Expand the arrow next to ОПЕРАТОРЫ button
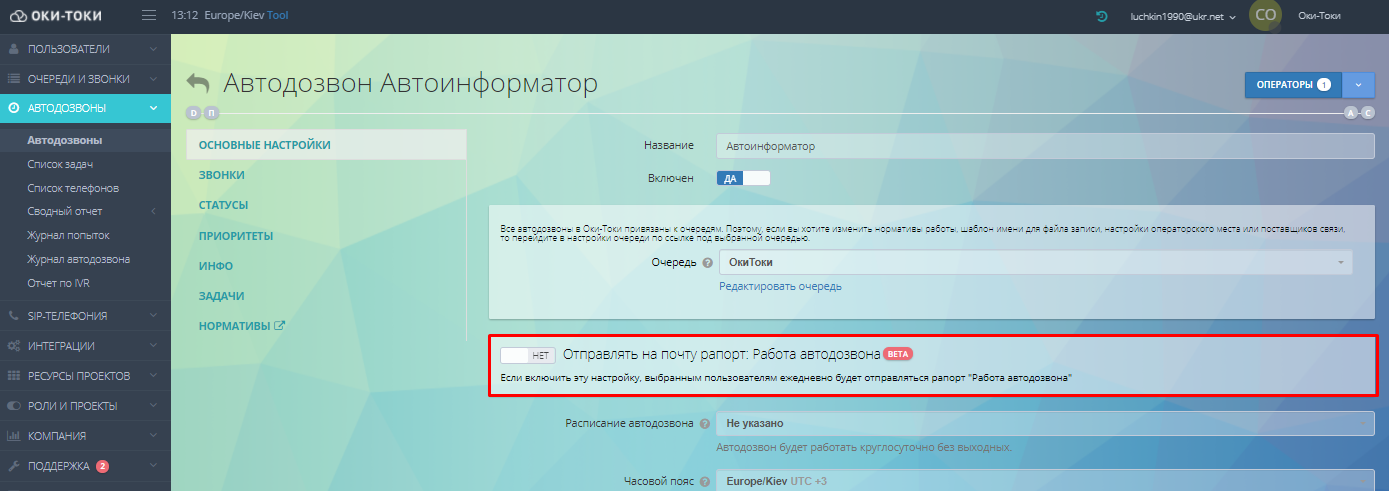Viewport: 1389px width, 491px height. pos(1358,85)
